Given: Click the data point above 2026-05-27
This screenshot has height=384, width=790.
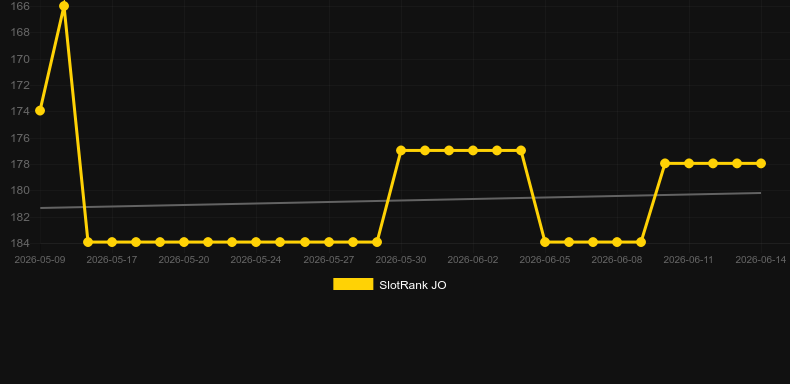Looking at the screenshot, I should (x=329, y=242).
